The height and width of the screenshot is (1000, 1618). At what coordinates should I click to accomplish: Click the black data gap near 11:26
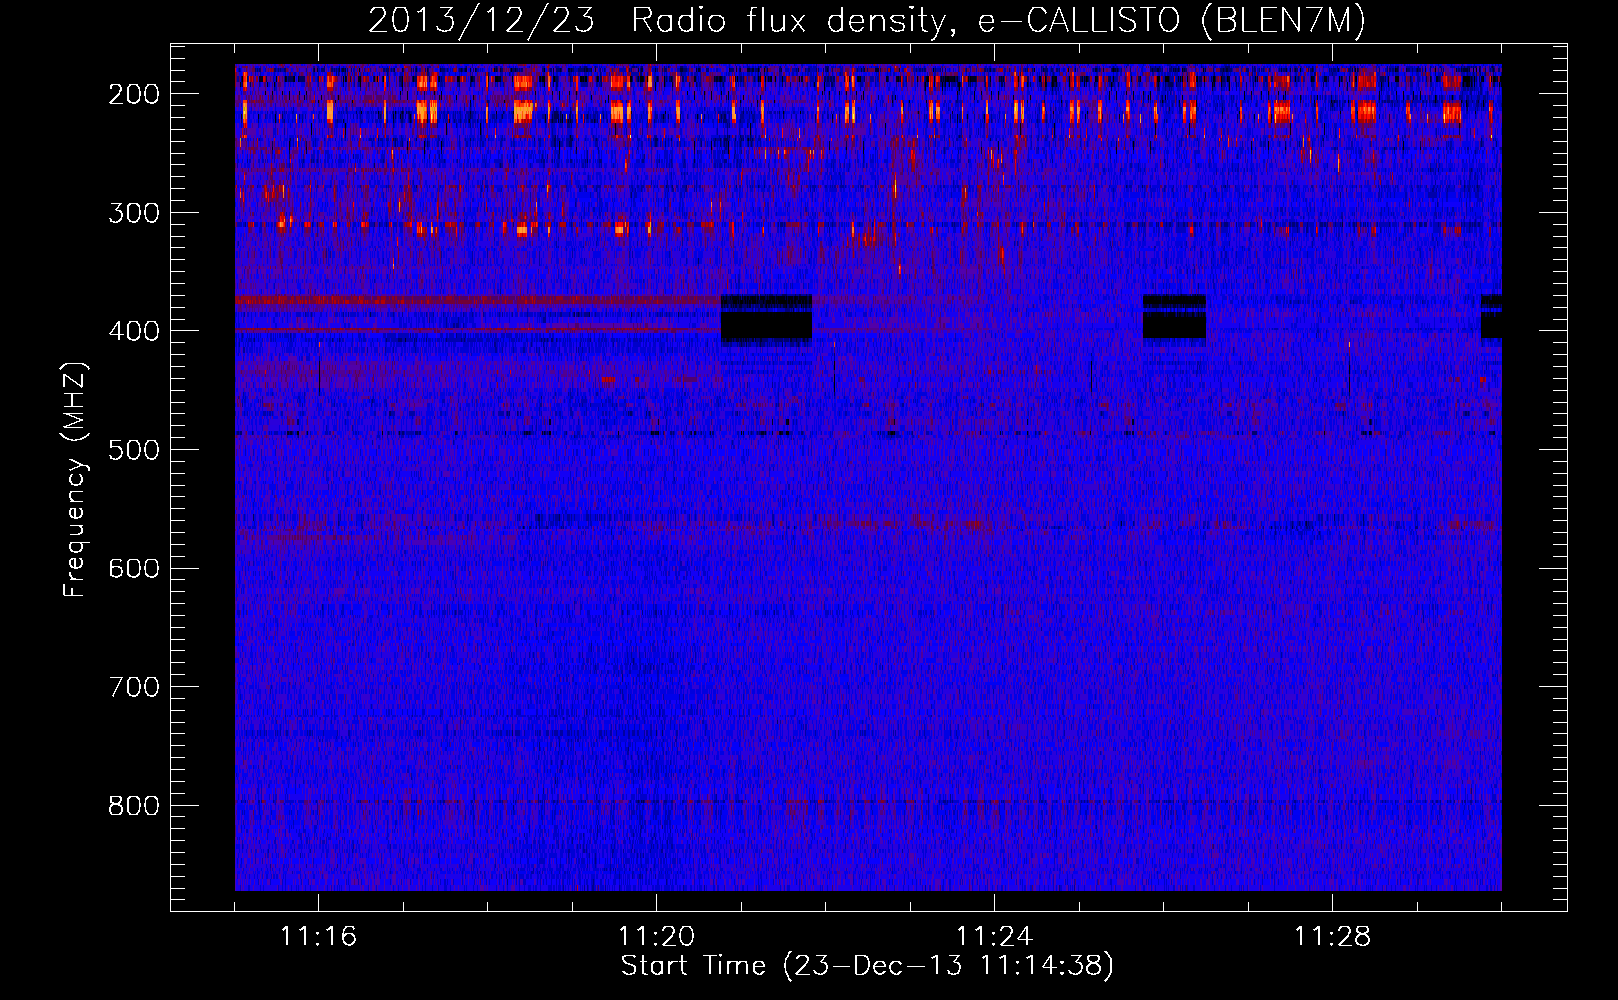click(1174, 317)
